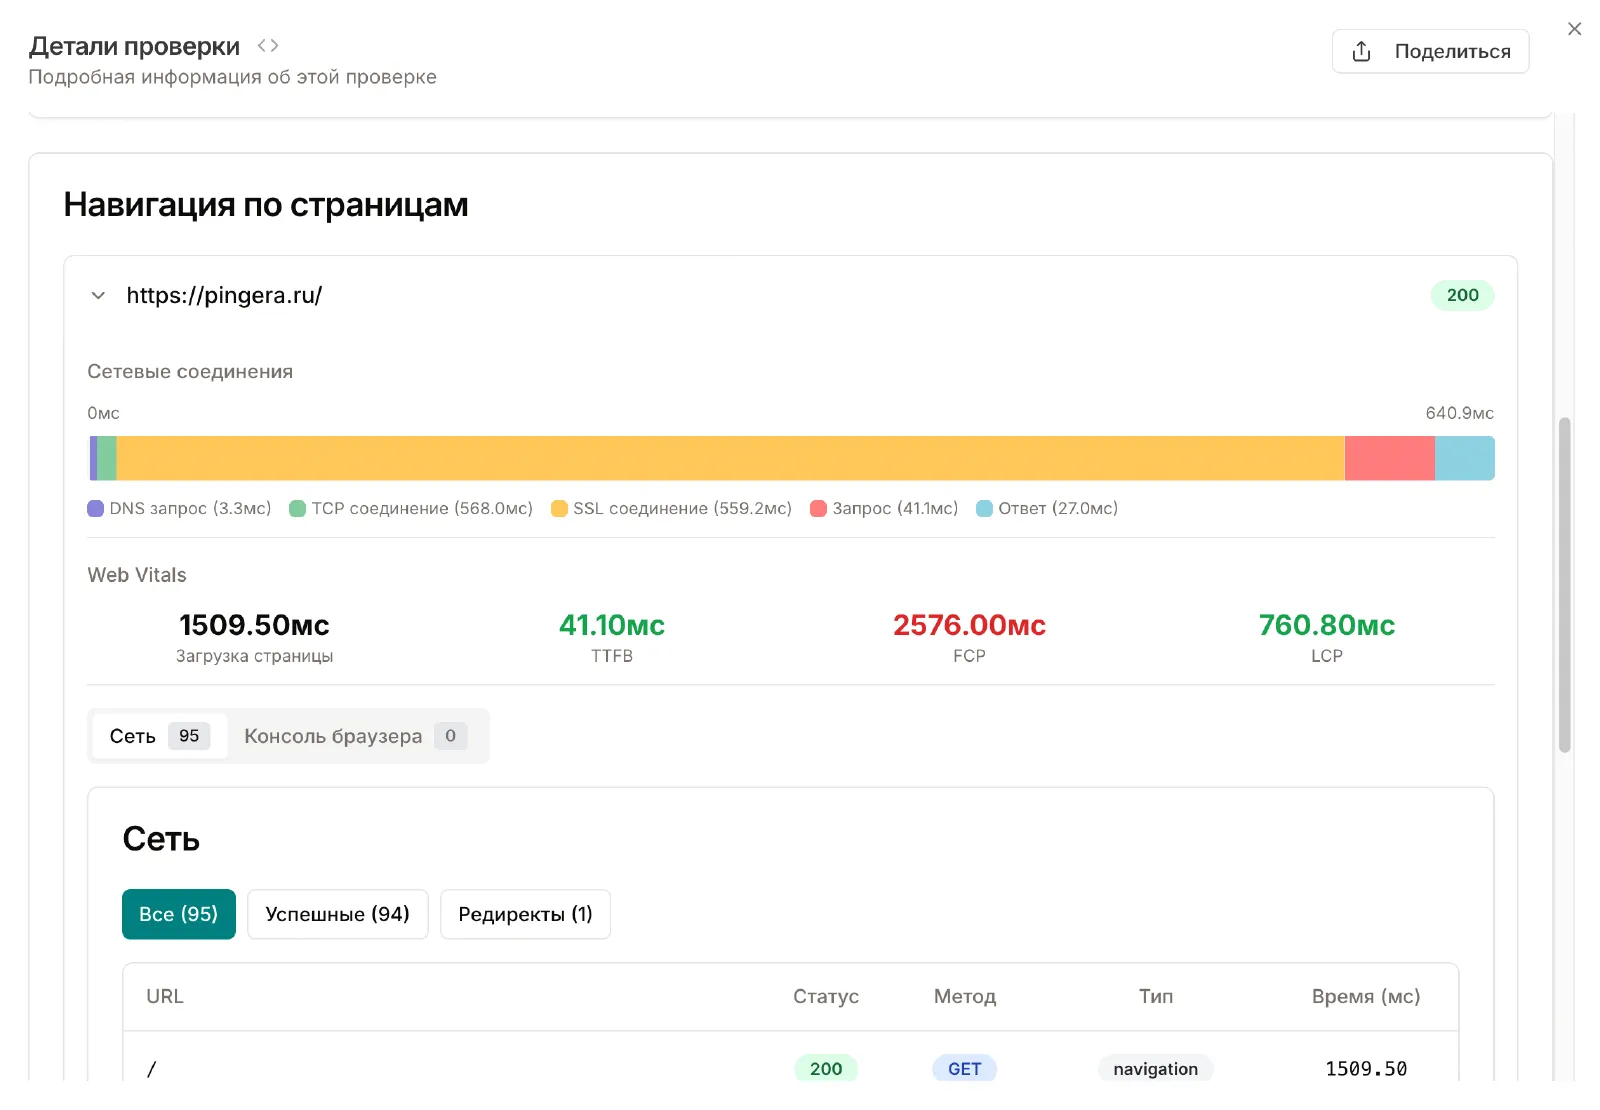The image size is (1600, 1110).
Task: Click the Сетевые соединения section label
Action: (x=190, y=371)
